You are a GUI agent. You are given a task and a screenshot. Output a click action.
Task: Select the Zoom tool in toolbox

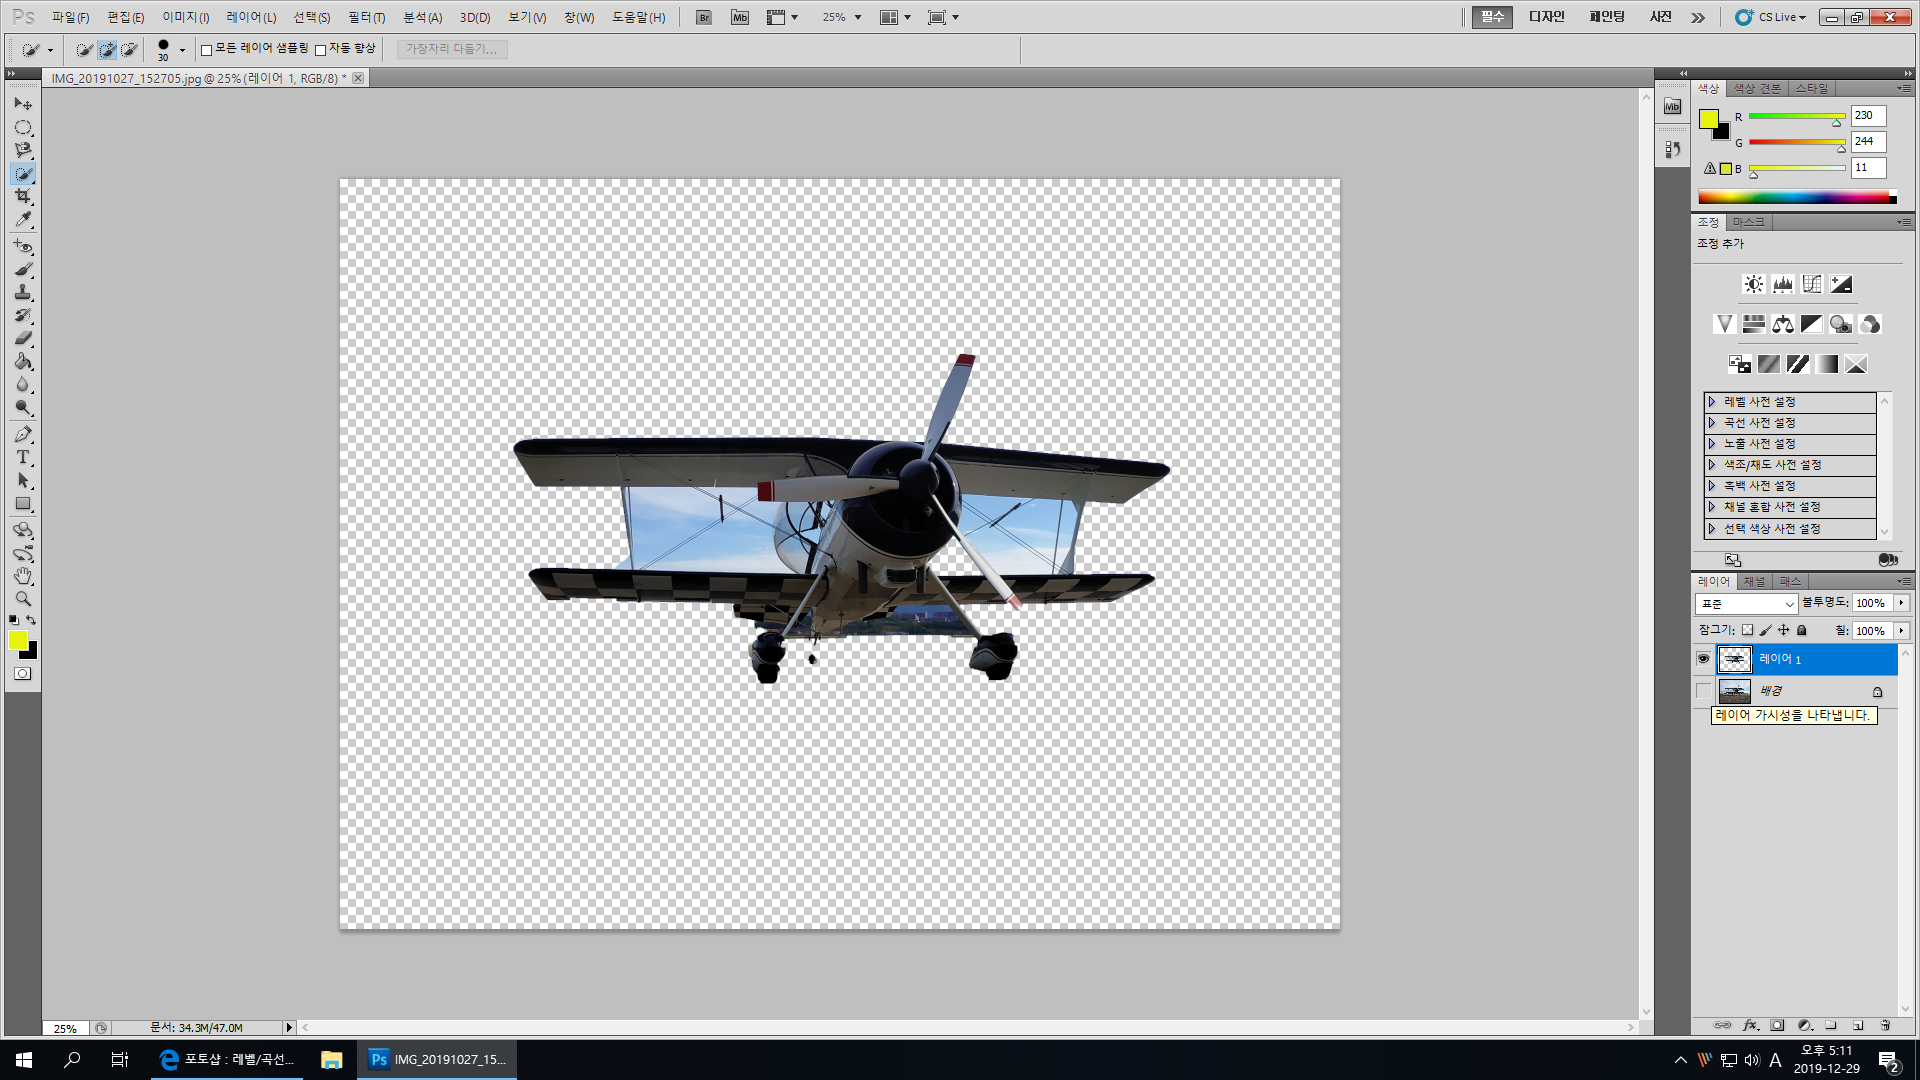(x=23, y=599)
